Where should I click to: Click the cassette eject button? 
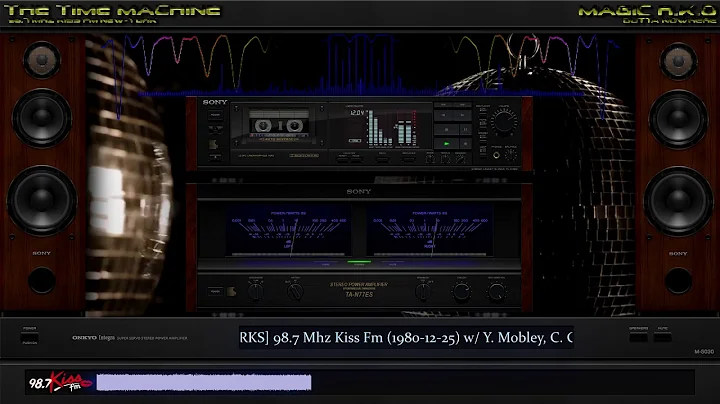(x=215, y=157)
